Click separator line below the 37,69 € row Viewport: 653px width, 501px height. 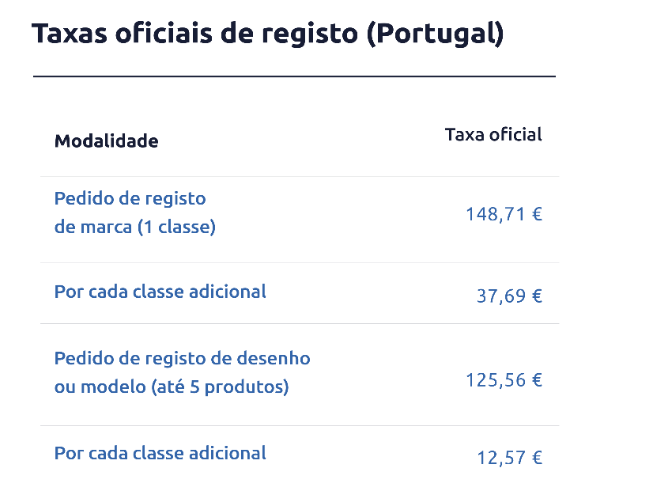coord(299,324)
